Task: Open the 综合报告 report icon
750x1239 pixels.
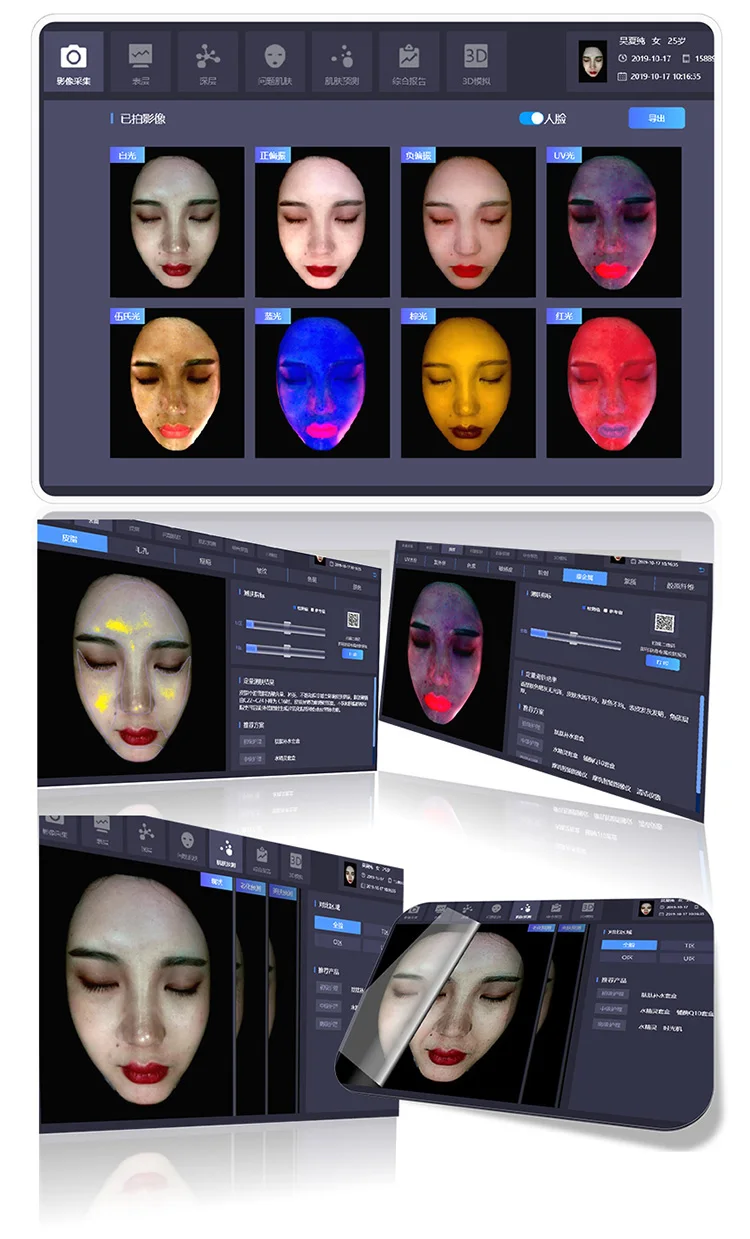Action: point(408,62)
